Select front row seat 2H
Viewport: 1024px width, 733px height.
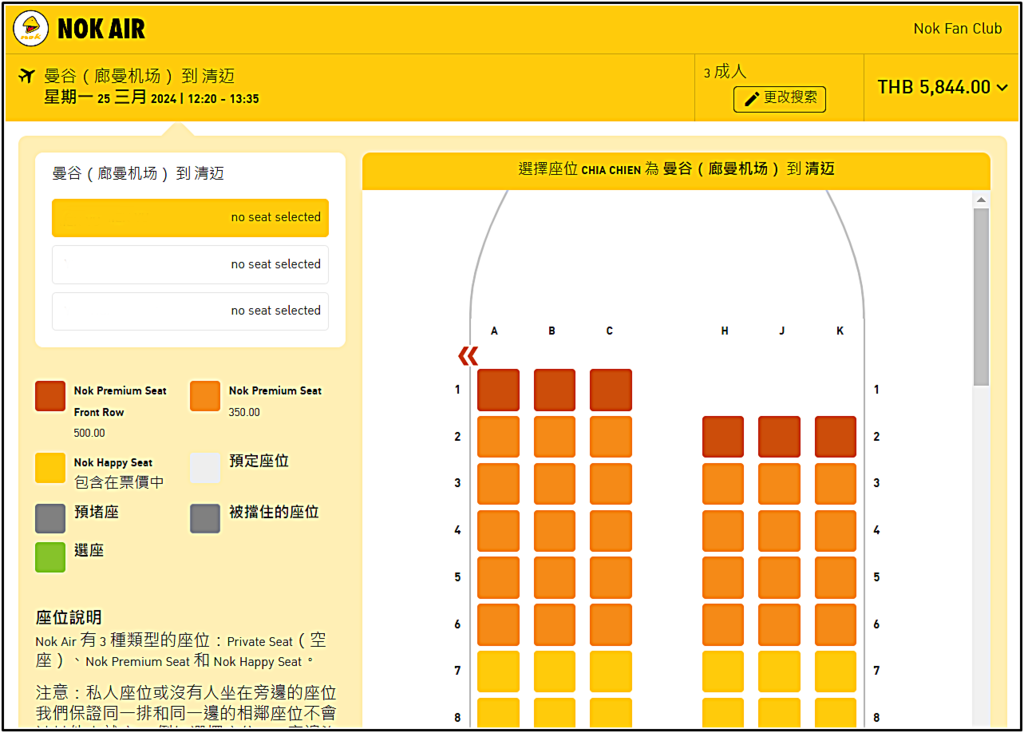[723, 436]
